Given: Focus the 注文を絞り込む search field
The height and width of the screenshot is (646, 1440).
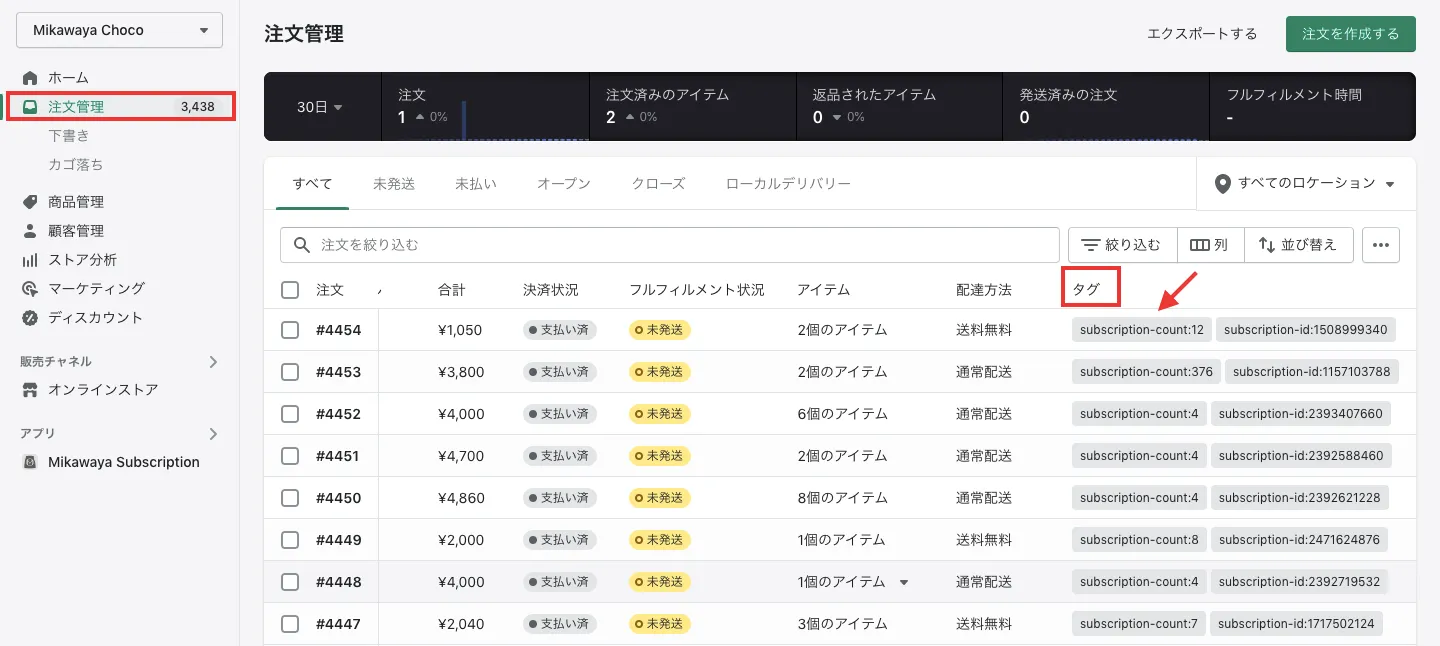Looking at the screenshot, I should click(680, 245).
